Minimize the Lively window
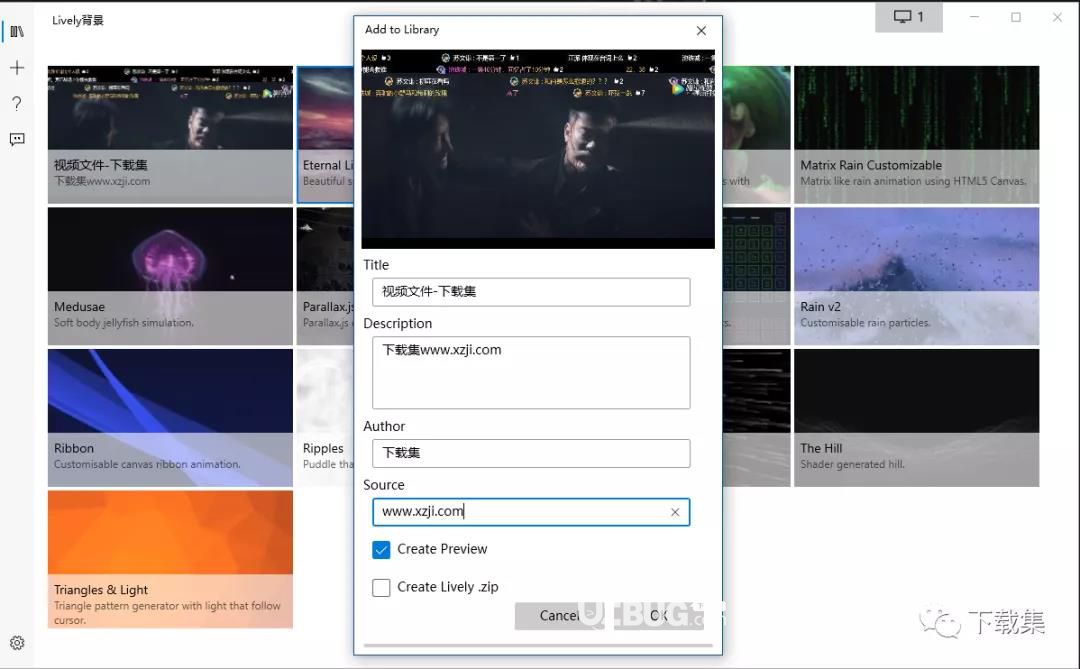The width and height of the screenshot is (1080, 669). tap(974, 17)
